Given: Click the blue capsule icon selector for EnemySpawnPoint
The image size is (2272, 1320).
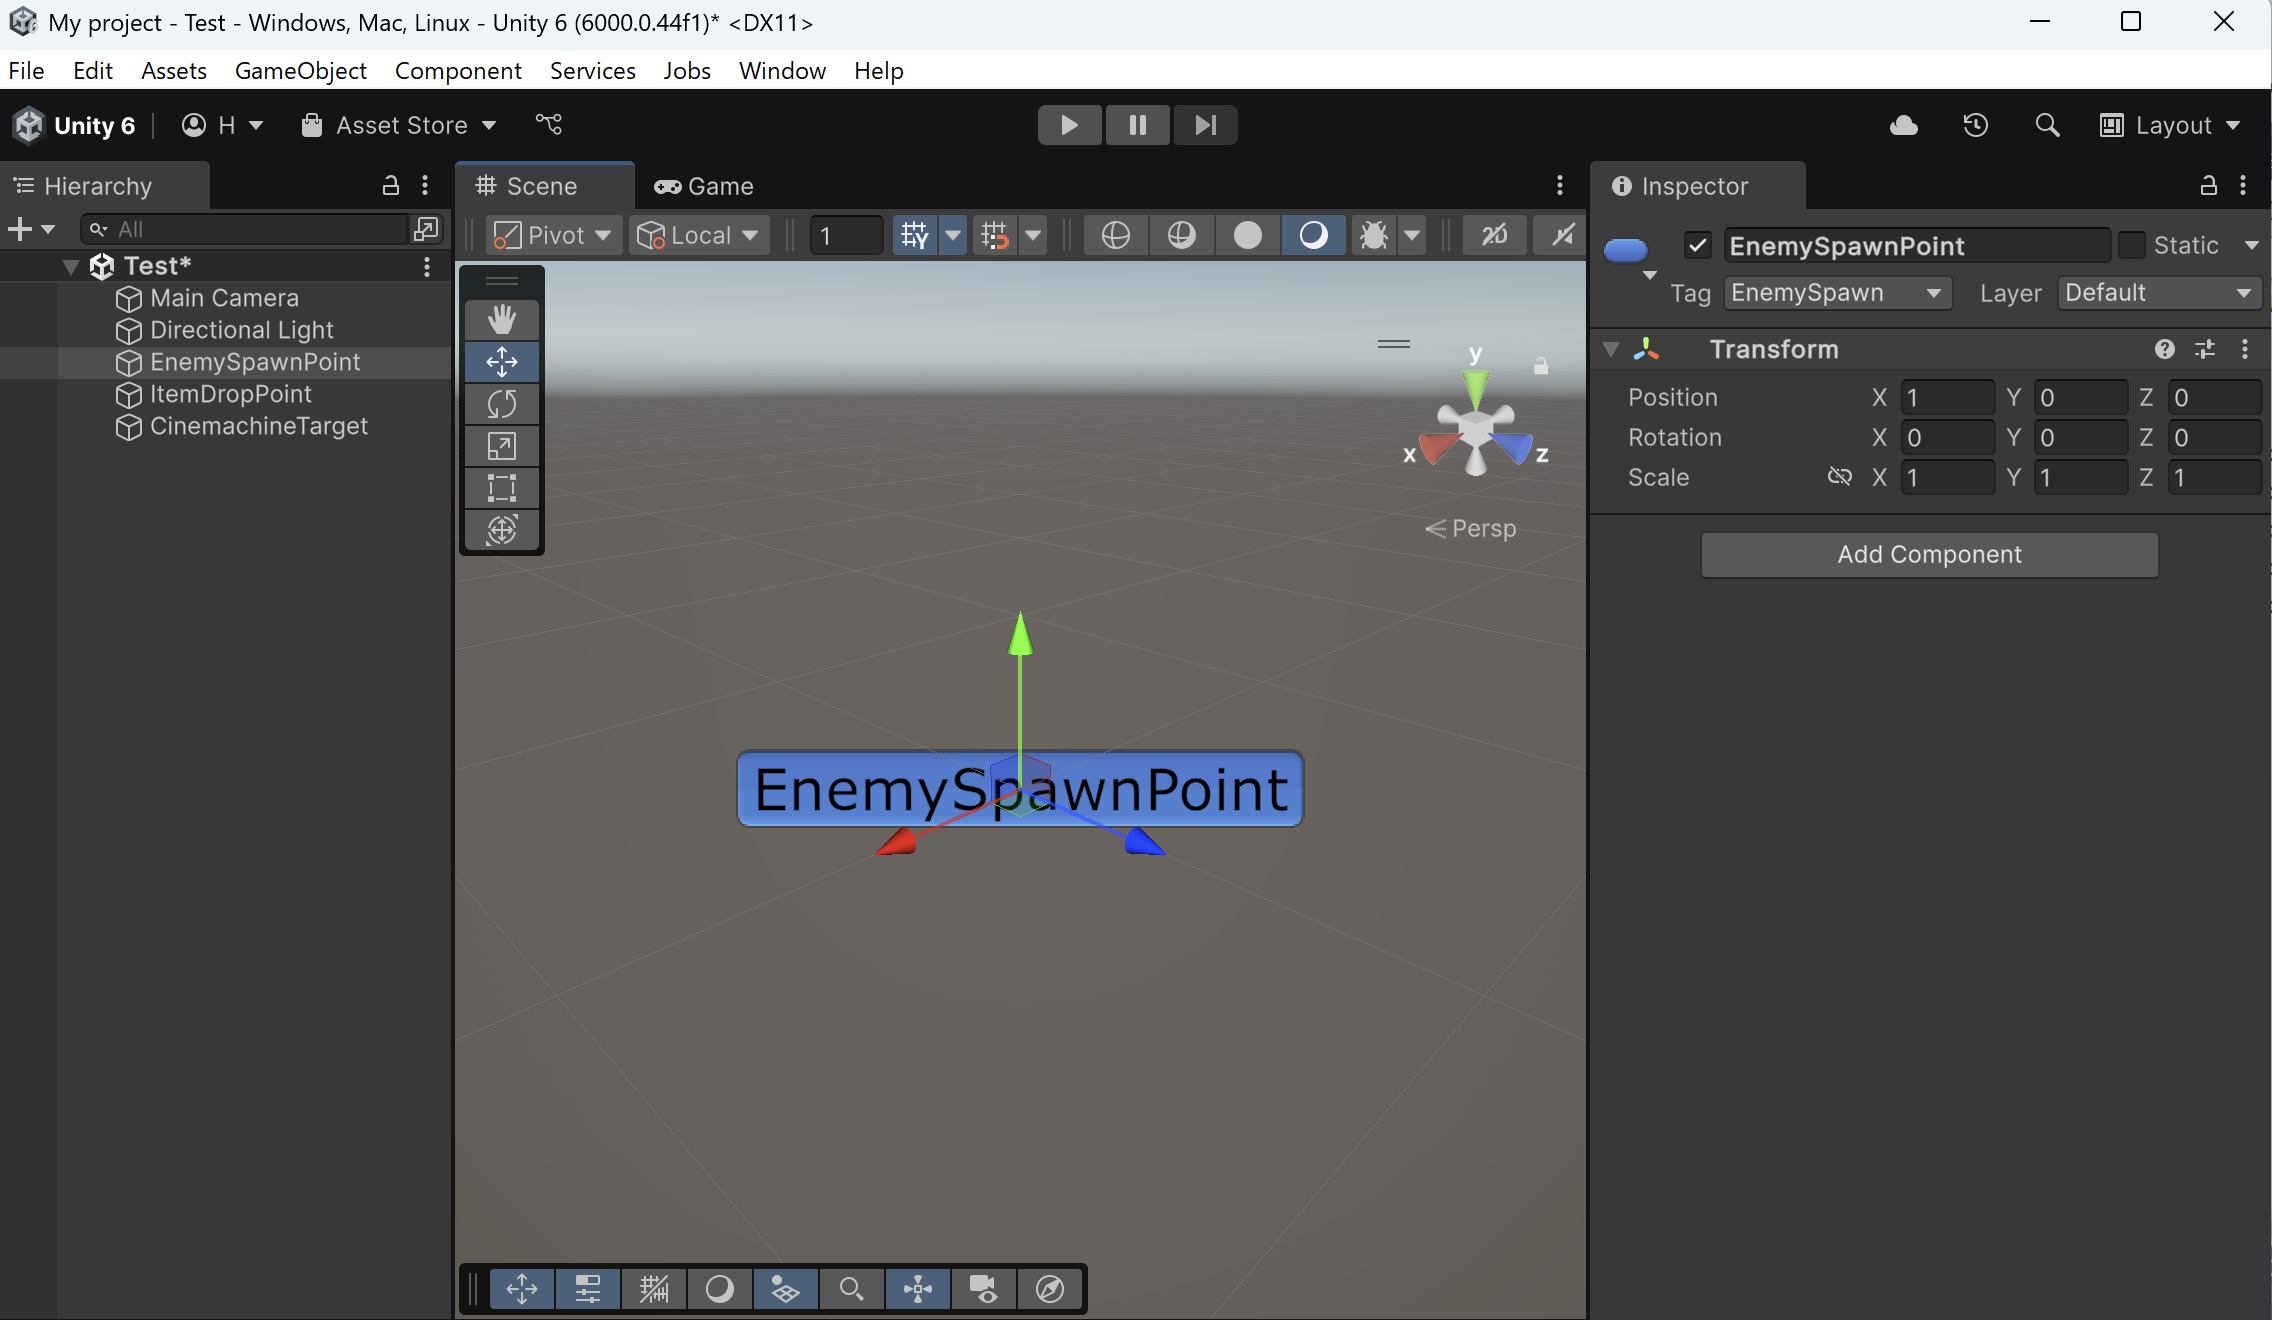Looking at the screenshot, I should [x=1625, y=250].
